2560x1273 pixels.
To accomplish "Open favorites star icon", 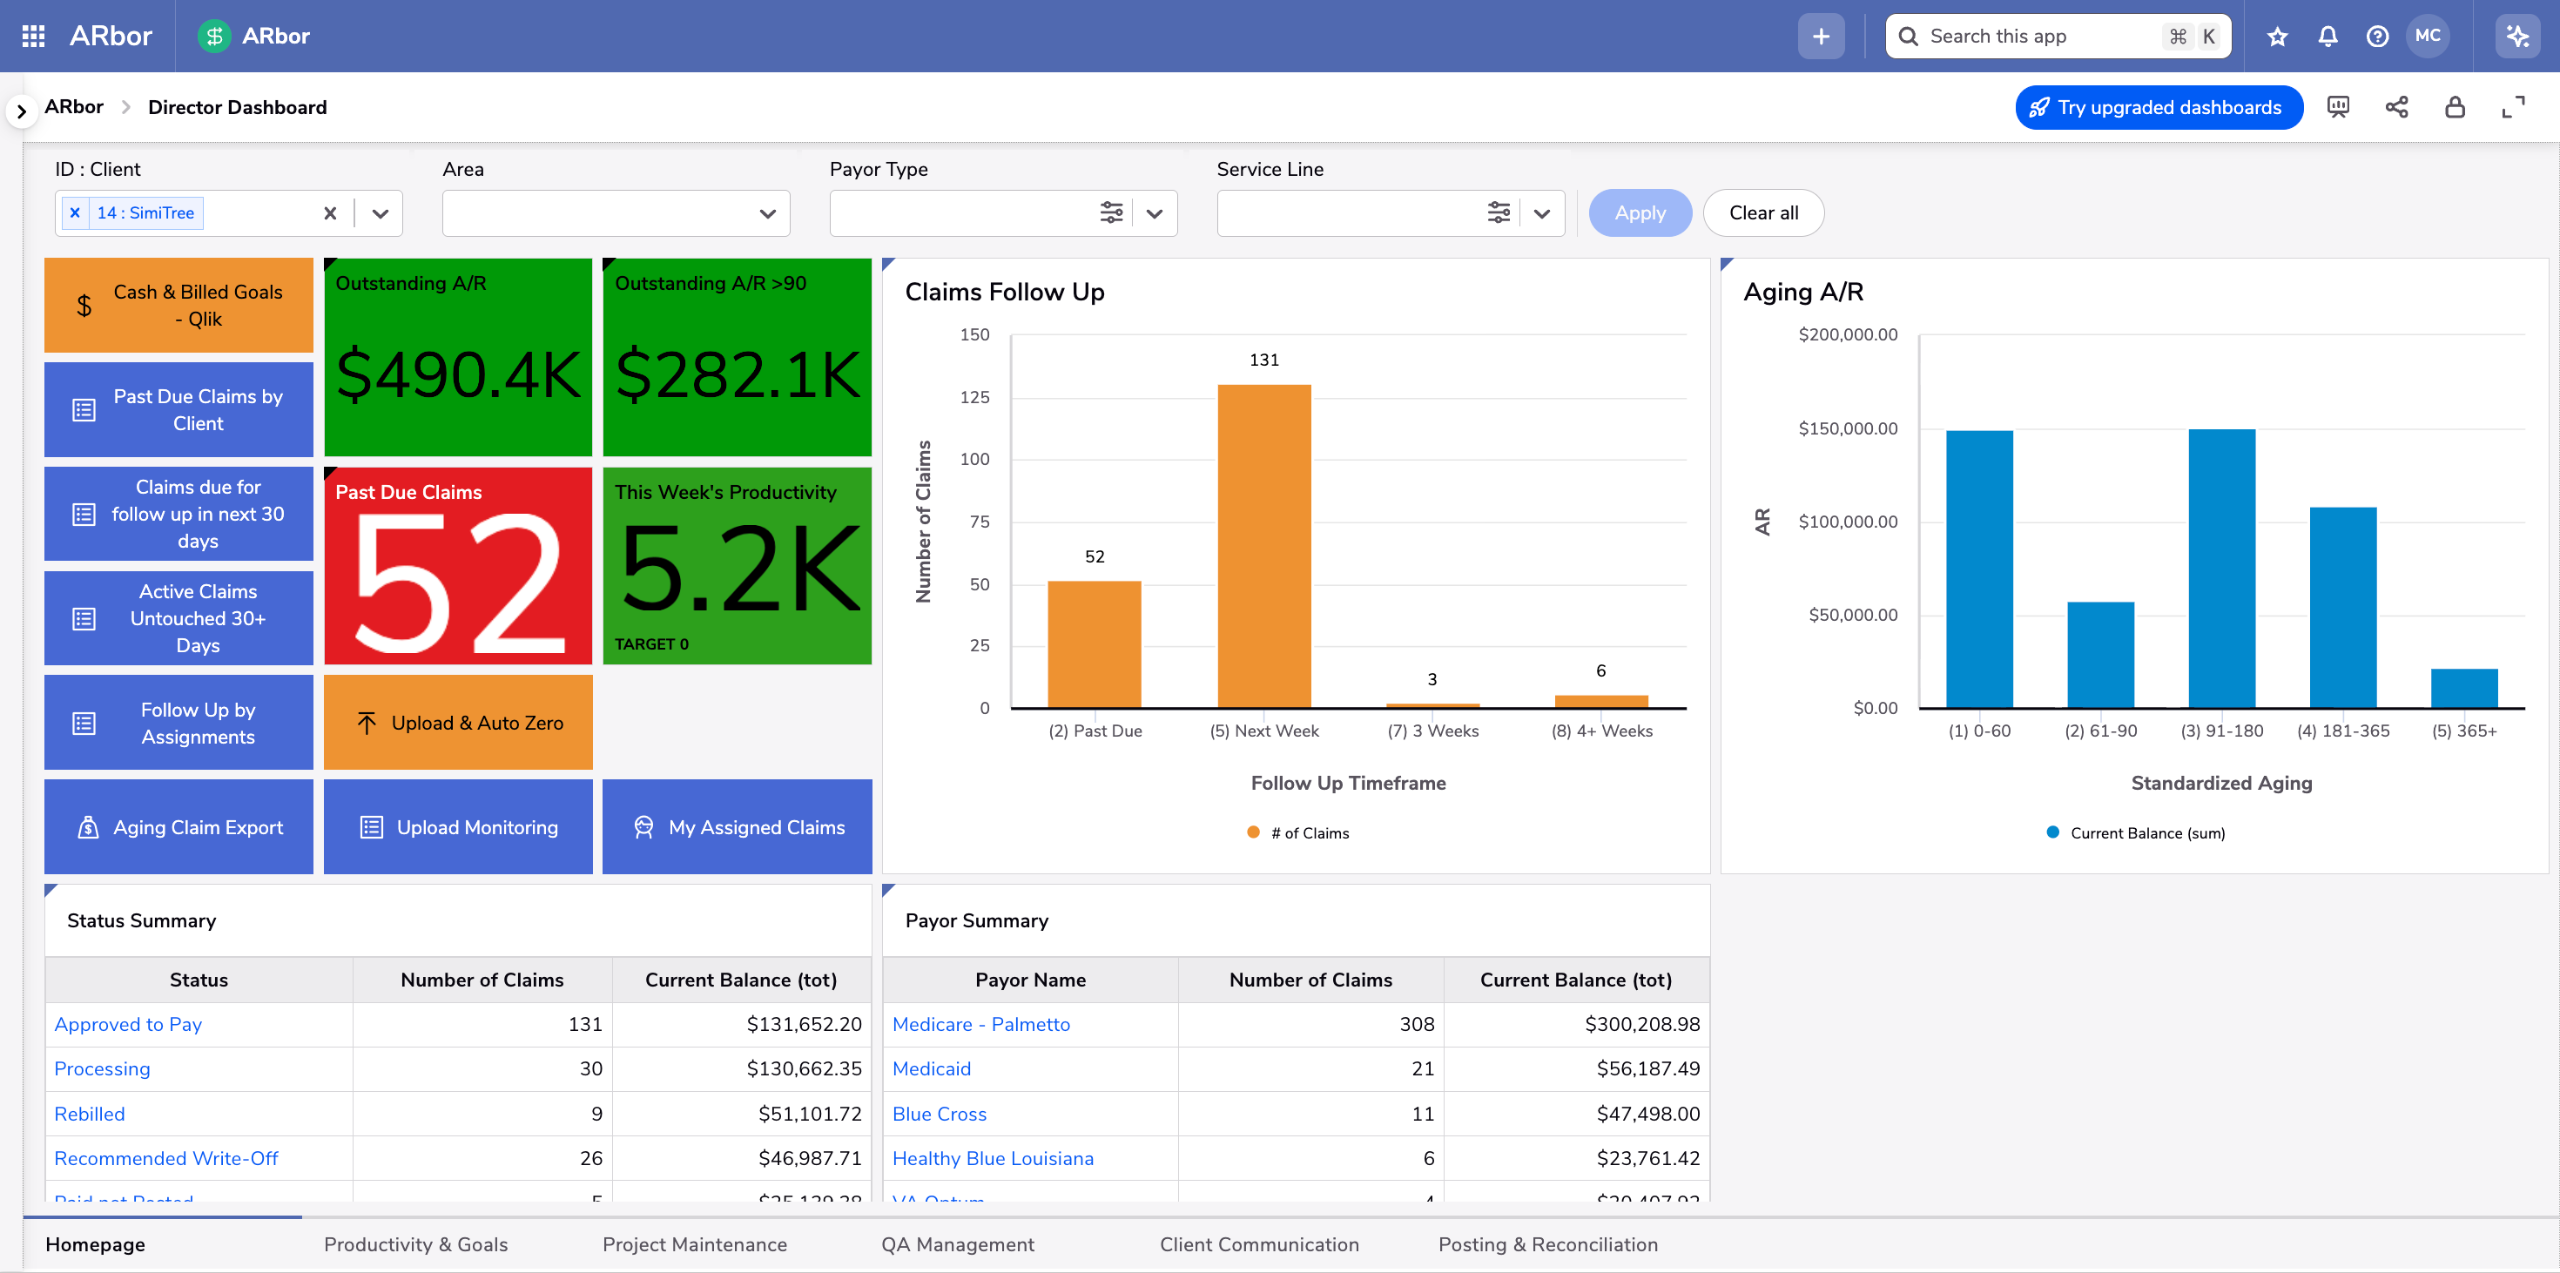I will click(2278, 36).
